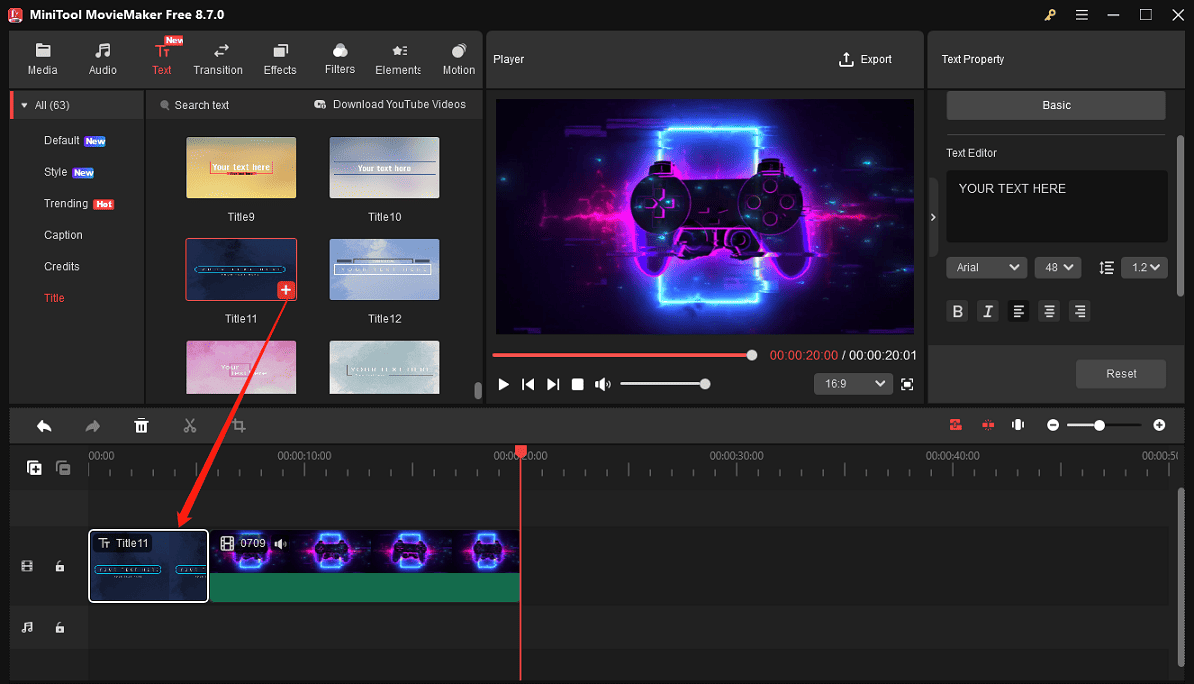This screenshot has width=1194, height=684.
Task: Select the Title9 thumbnail
Action: point(241,168)
